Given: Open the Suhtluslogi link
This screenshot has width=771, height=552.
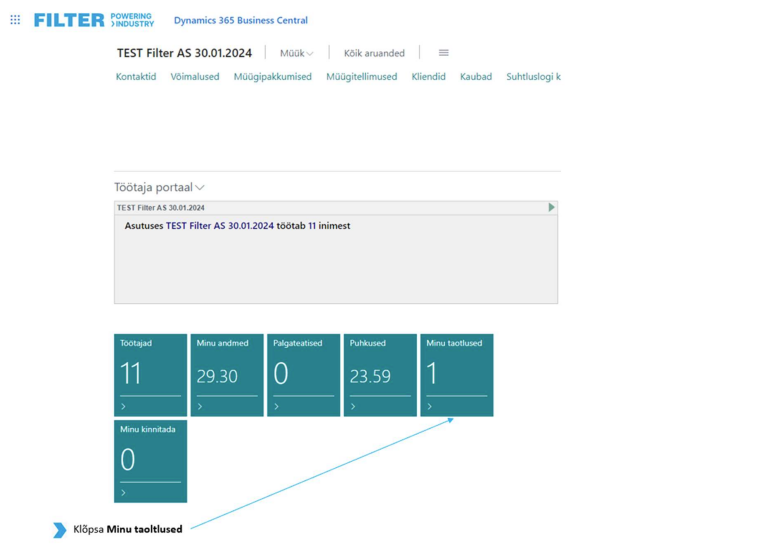Looking at the screenshot, I should pyautogui.click(x=534, y=77).
